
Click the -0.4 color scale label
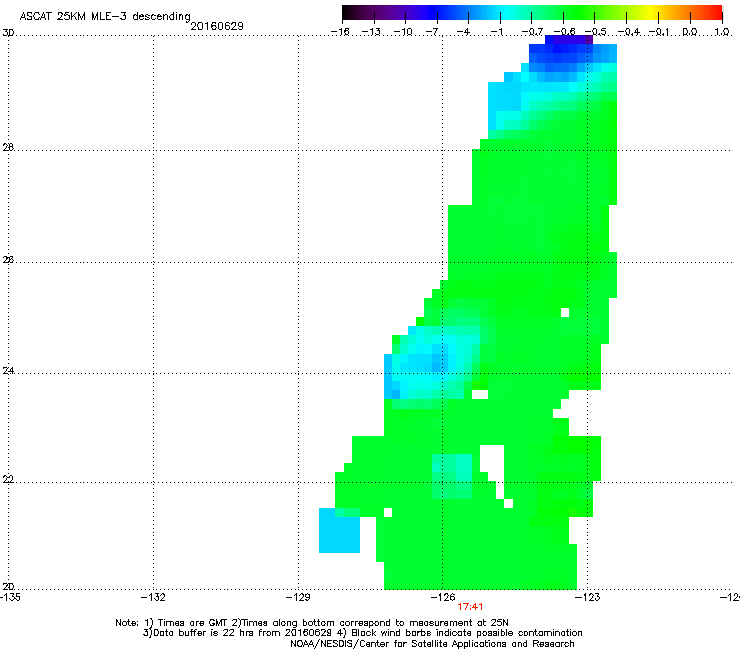pos(629,32)
